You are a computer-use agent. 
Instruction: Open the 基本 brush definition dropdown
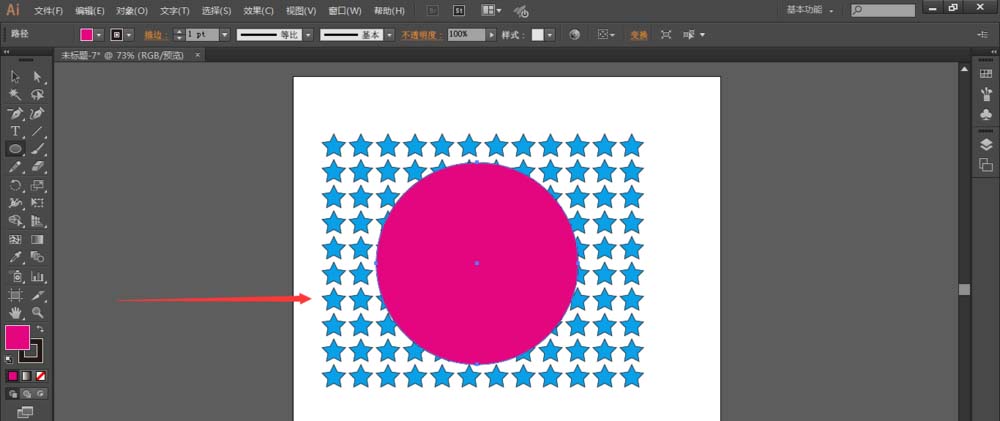pyautogui.click(x=389, y=35)
